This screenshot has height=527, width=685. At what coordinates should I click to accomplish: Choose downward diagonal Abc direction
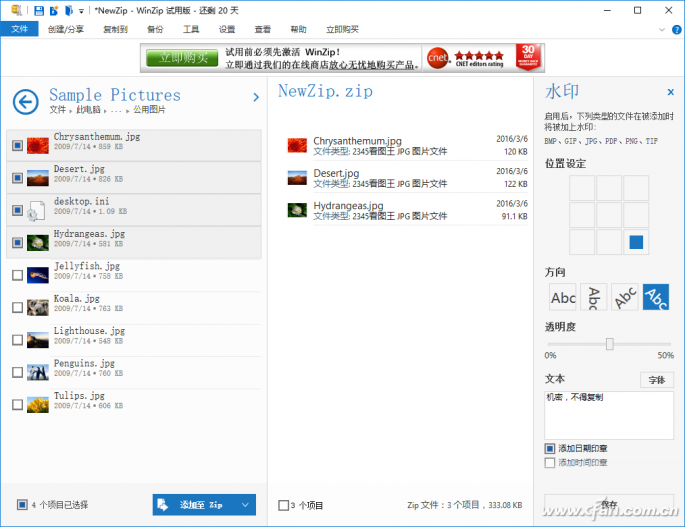pyautogui.click(x=656, y=297)
